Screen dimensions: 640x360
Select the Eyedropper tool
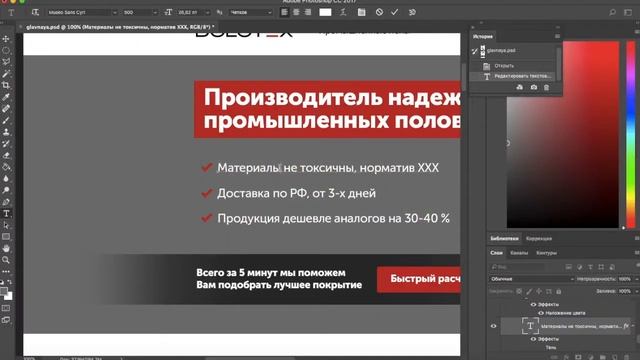[6, 97]
